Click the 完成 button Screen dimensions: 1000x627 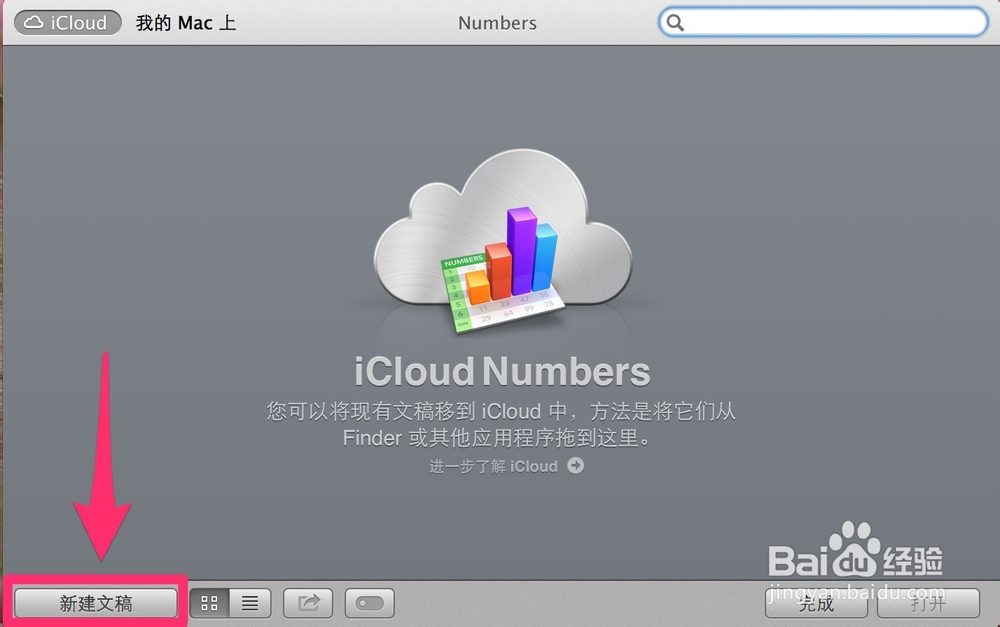(816, 604)
